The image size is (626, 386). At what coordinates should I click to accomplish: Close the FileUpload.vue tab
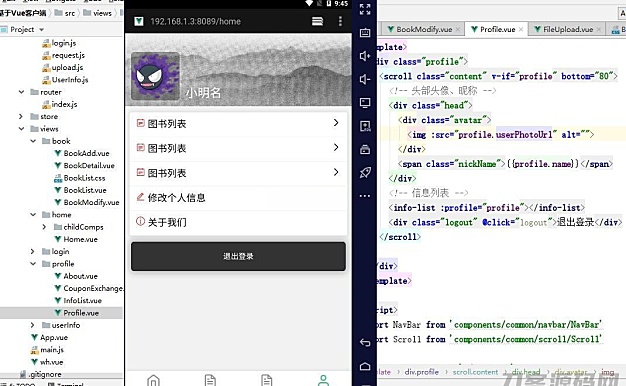tap(598, 30)
